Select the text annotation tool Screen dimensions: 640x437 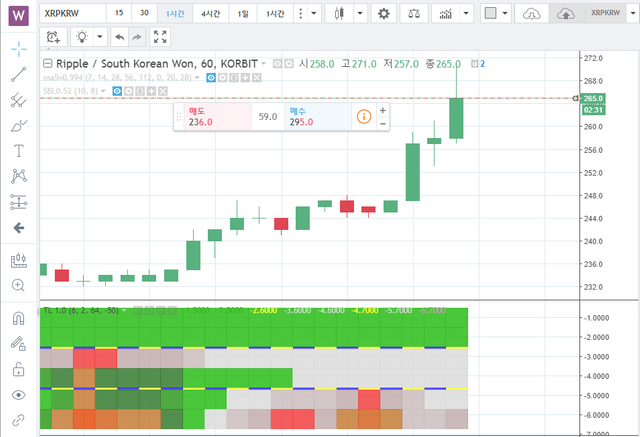(x=18, y=151)
